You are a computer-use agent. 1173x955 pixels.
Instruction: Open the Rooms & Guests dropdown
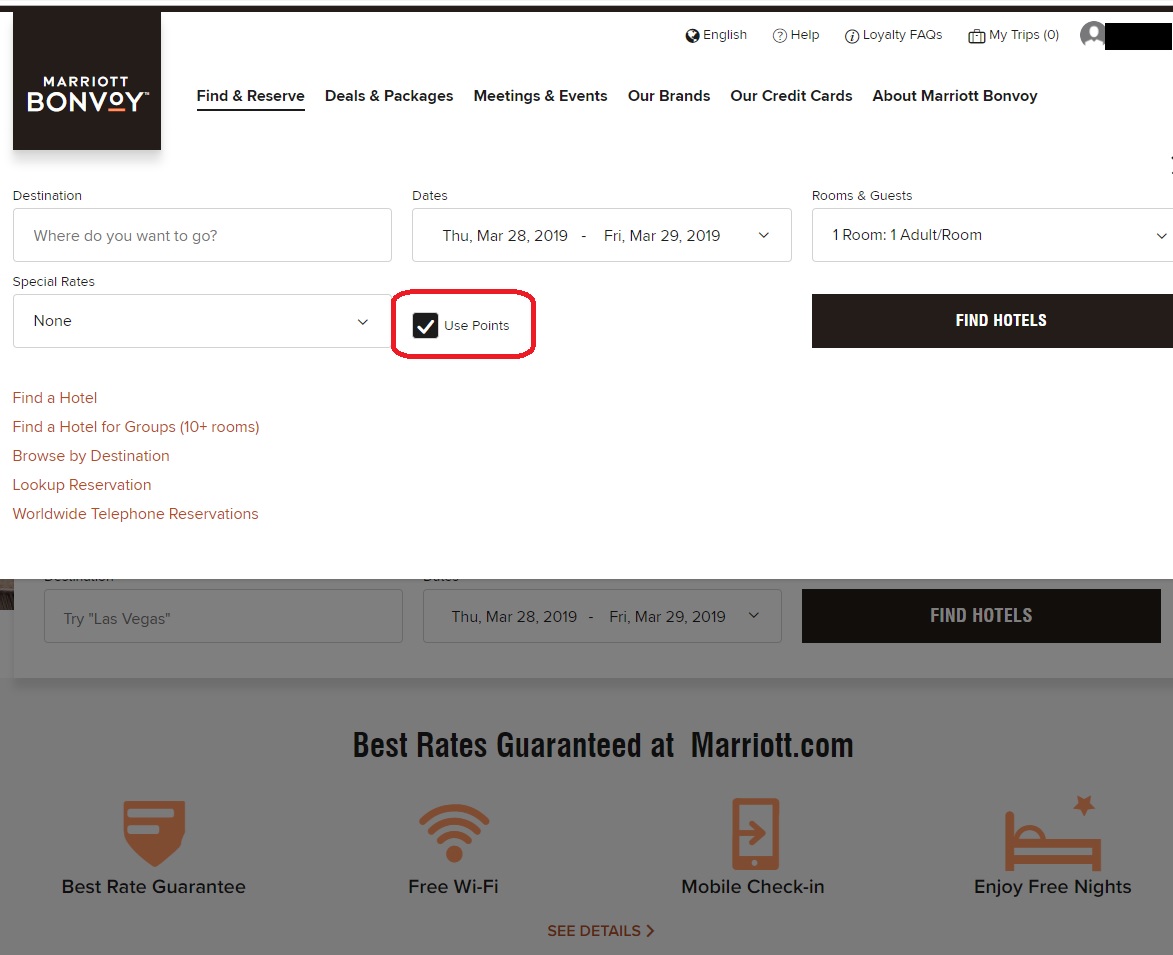[993, 235]
